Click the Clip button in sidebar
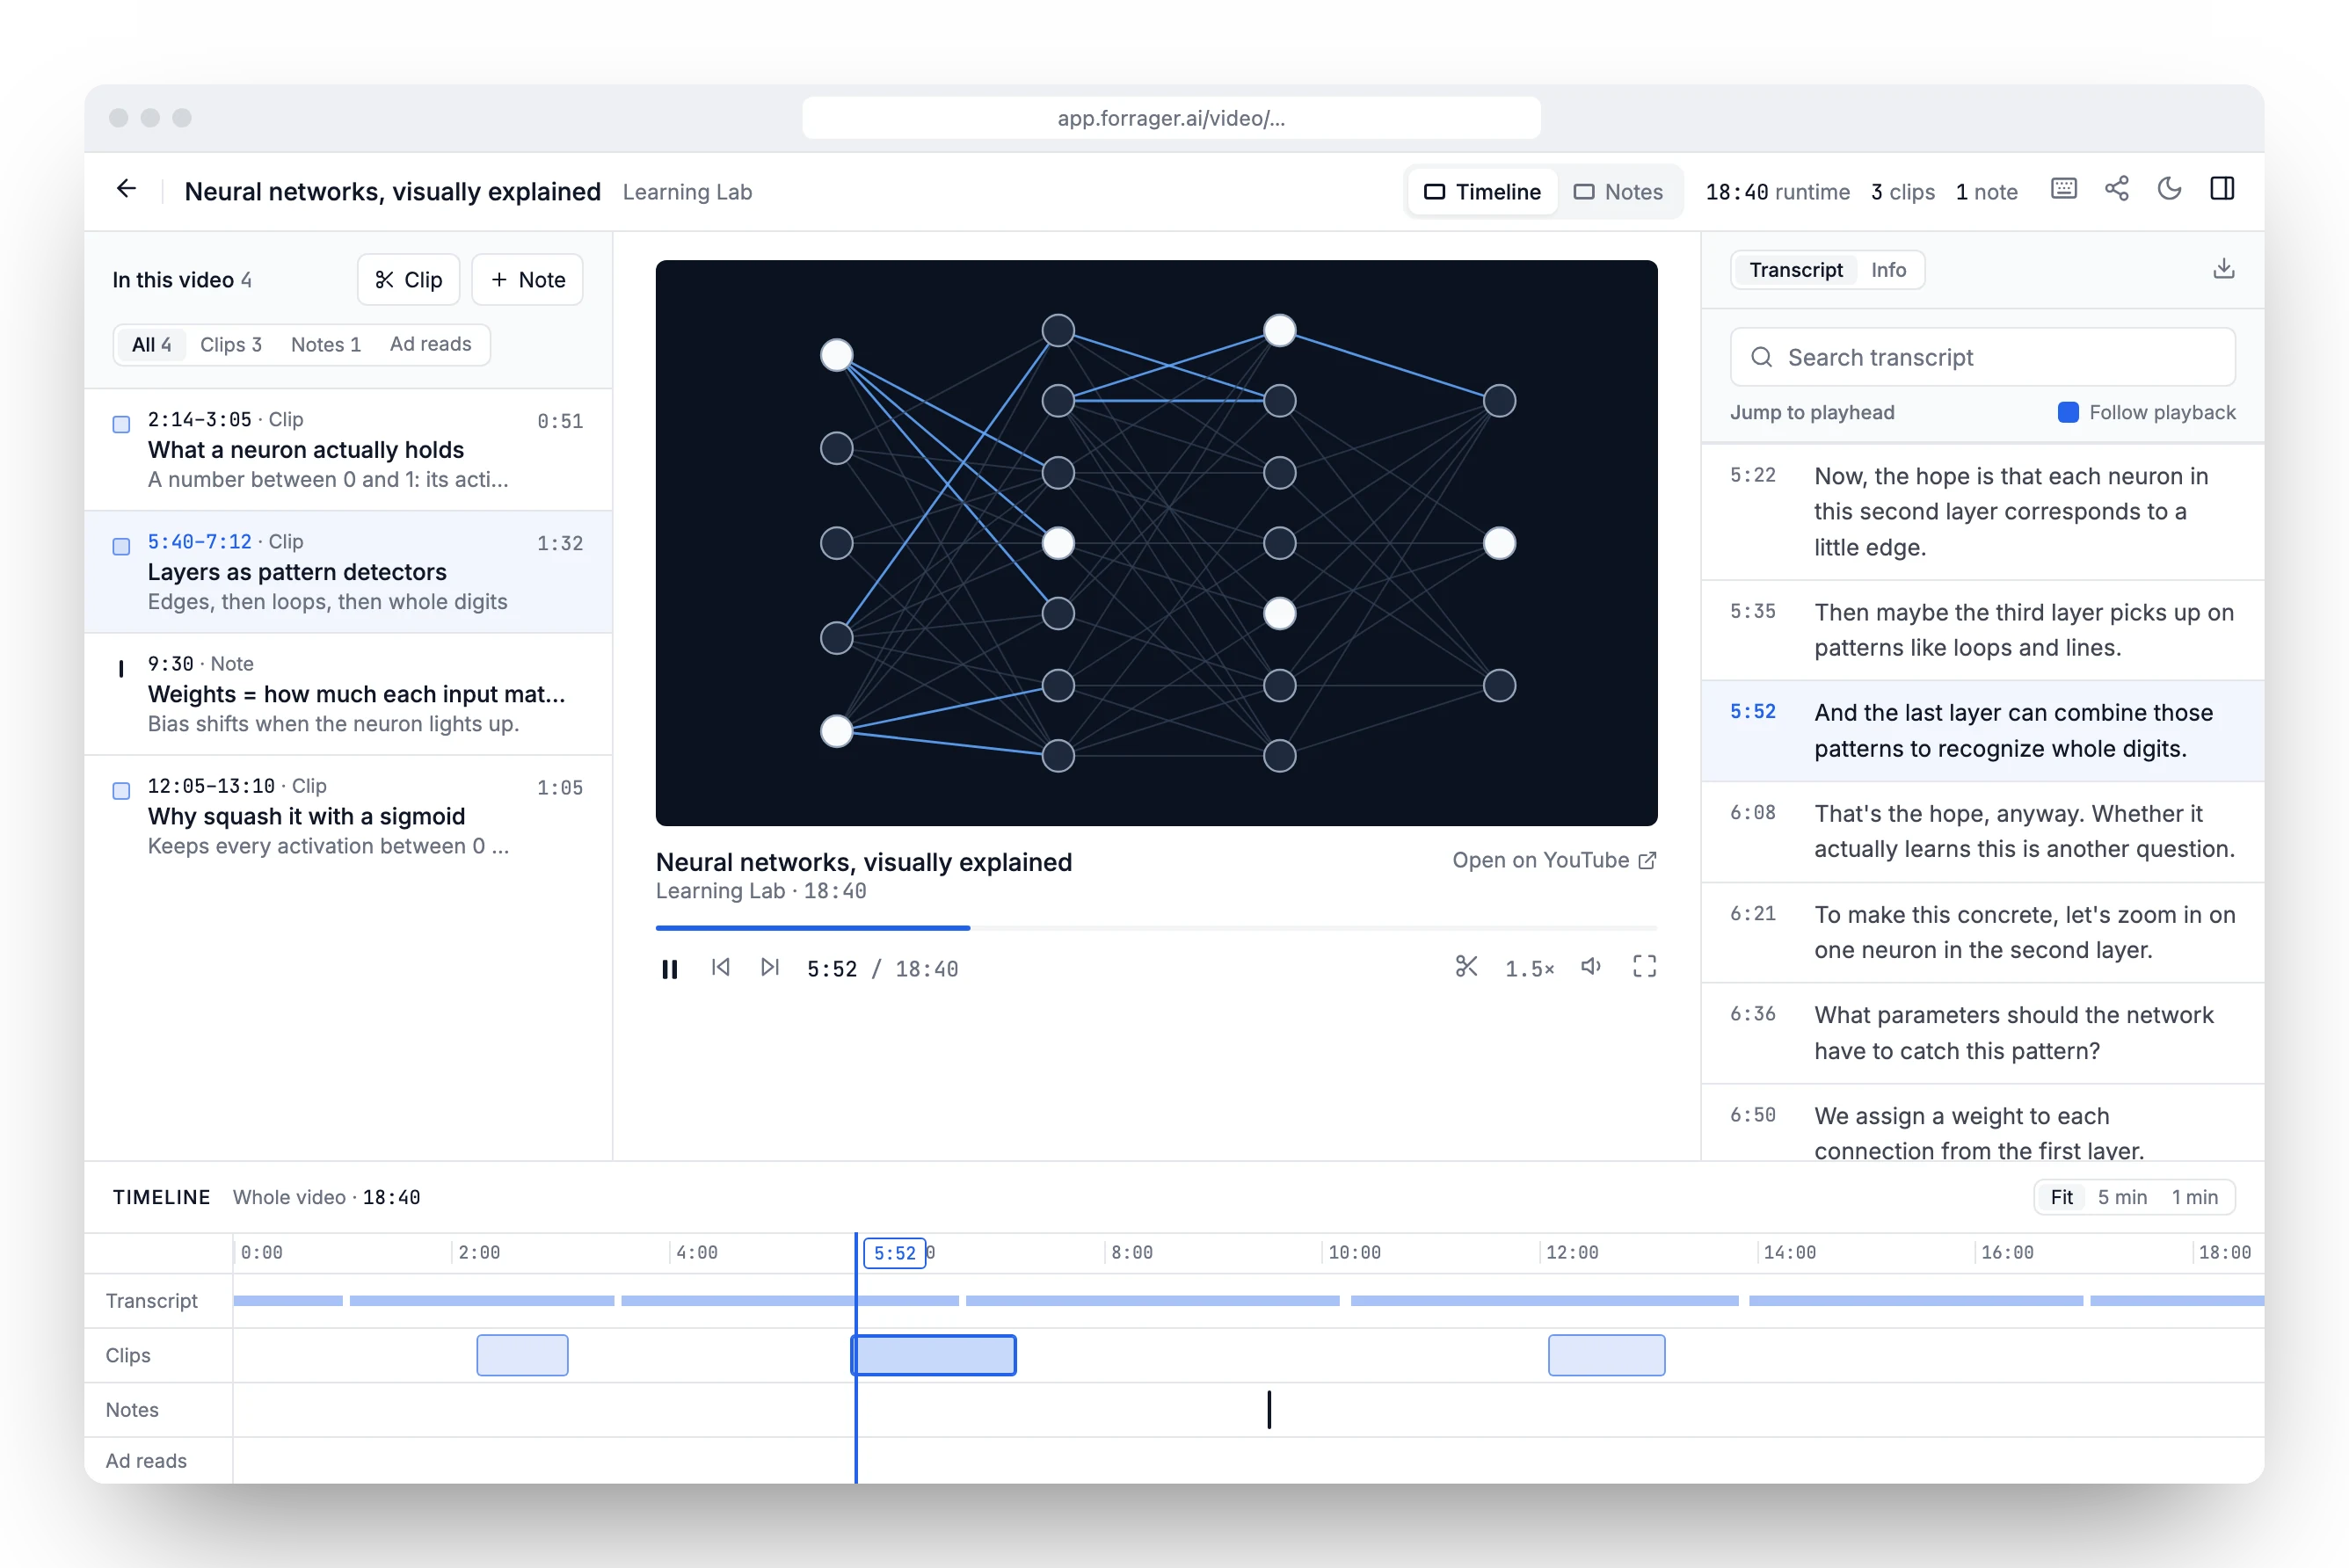Viewport: 2349px width, 1568px height. coord(408,280)
